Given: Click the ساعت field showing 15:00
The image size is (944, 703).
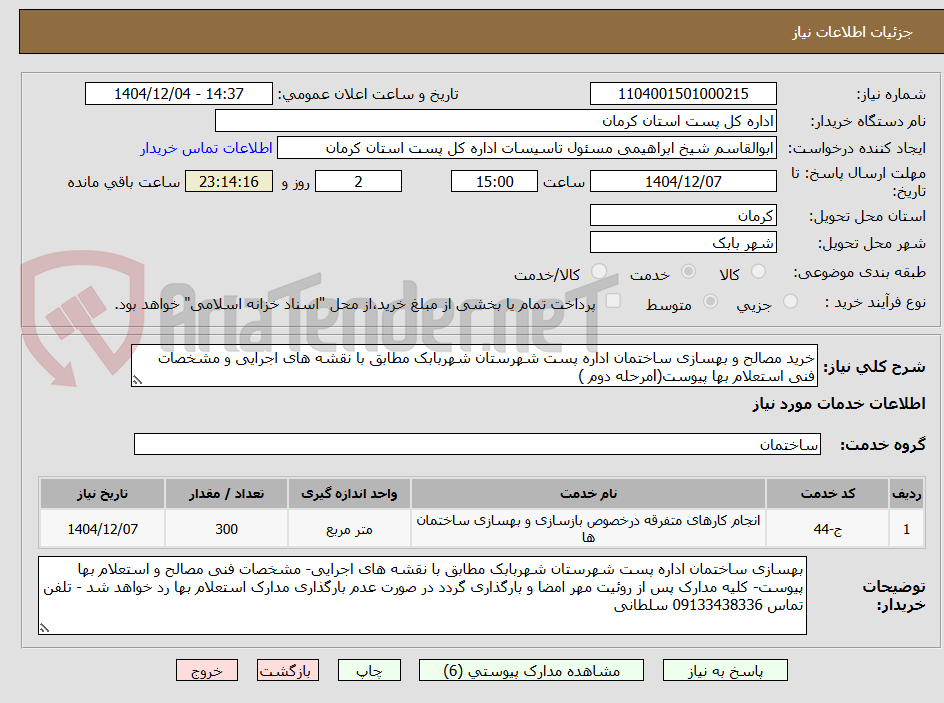Looking at the screenshot, I should (x=494, y=181).
